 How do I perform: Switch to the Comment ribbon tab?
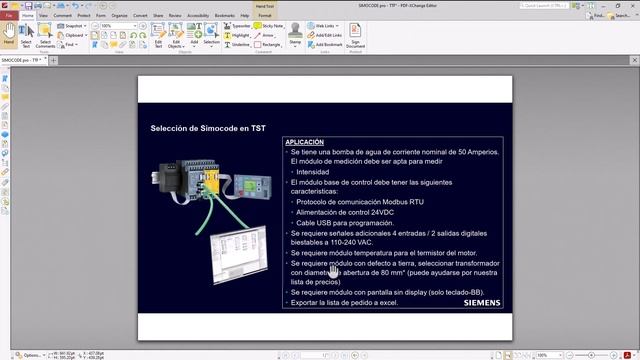62,16
